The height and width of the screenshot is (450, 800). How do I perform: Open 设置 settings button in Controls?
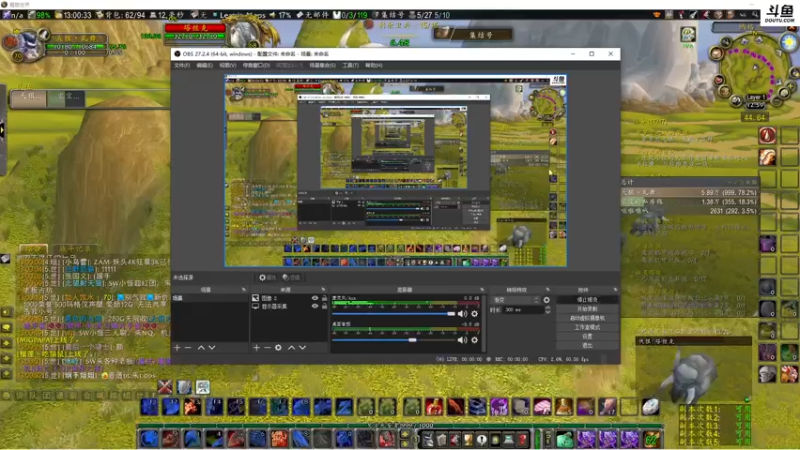coord(587,336)
